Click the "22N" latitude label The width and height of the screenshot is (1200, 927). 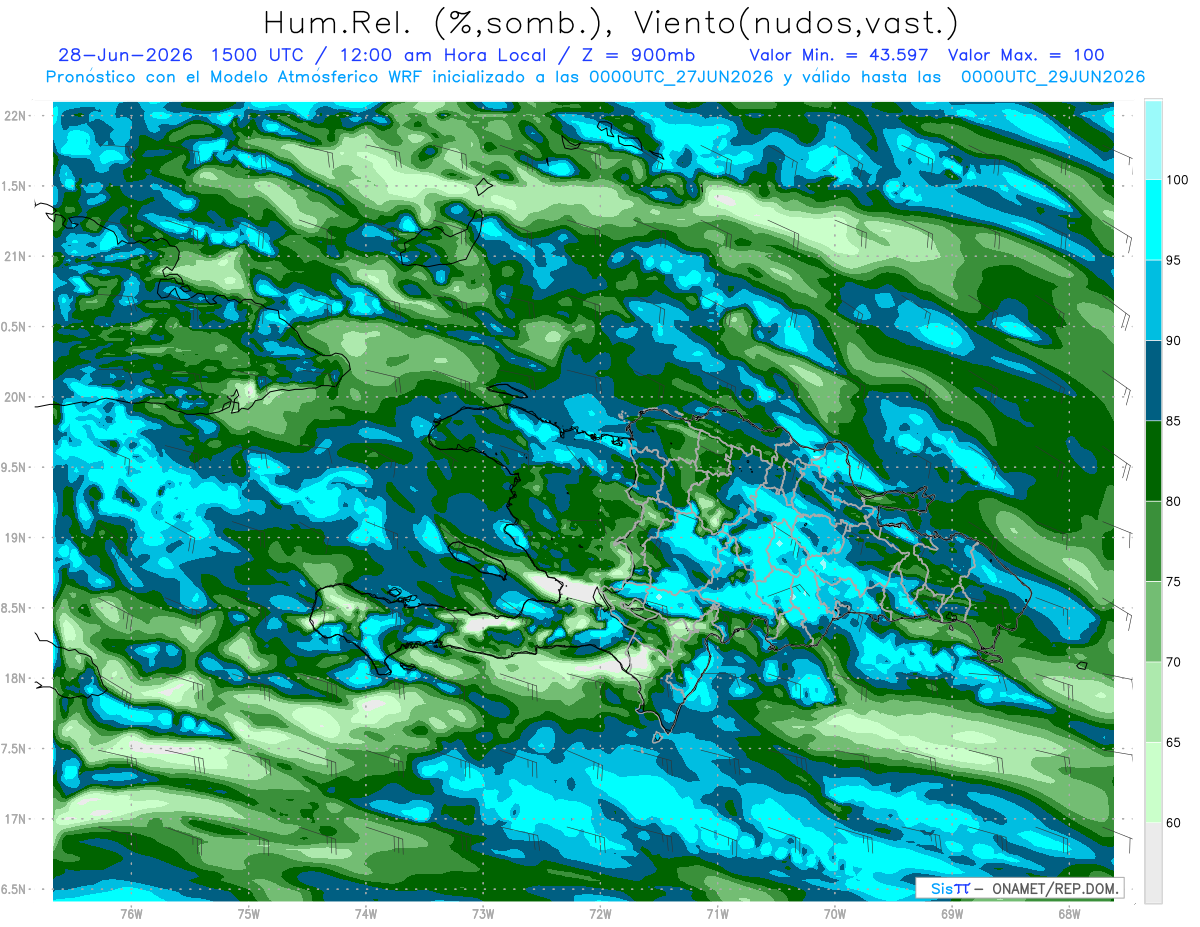point(16,115)
